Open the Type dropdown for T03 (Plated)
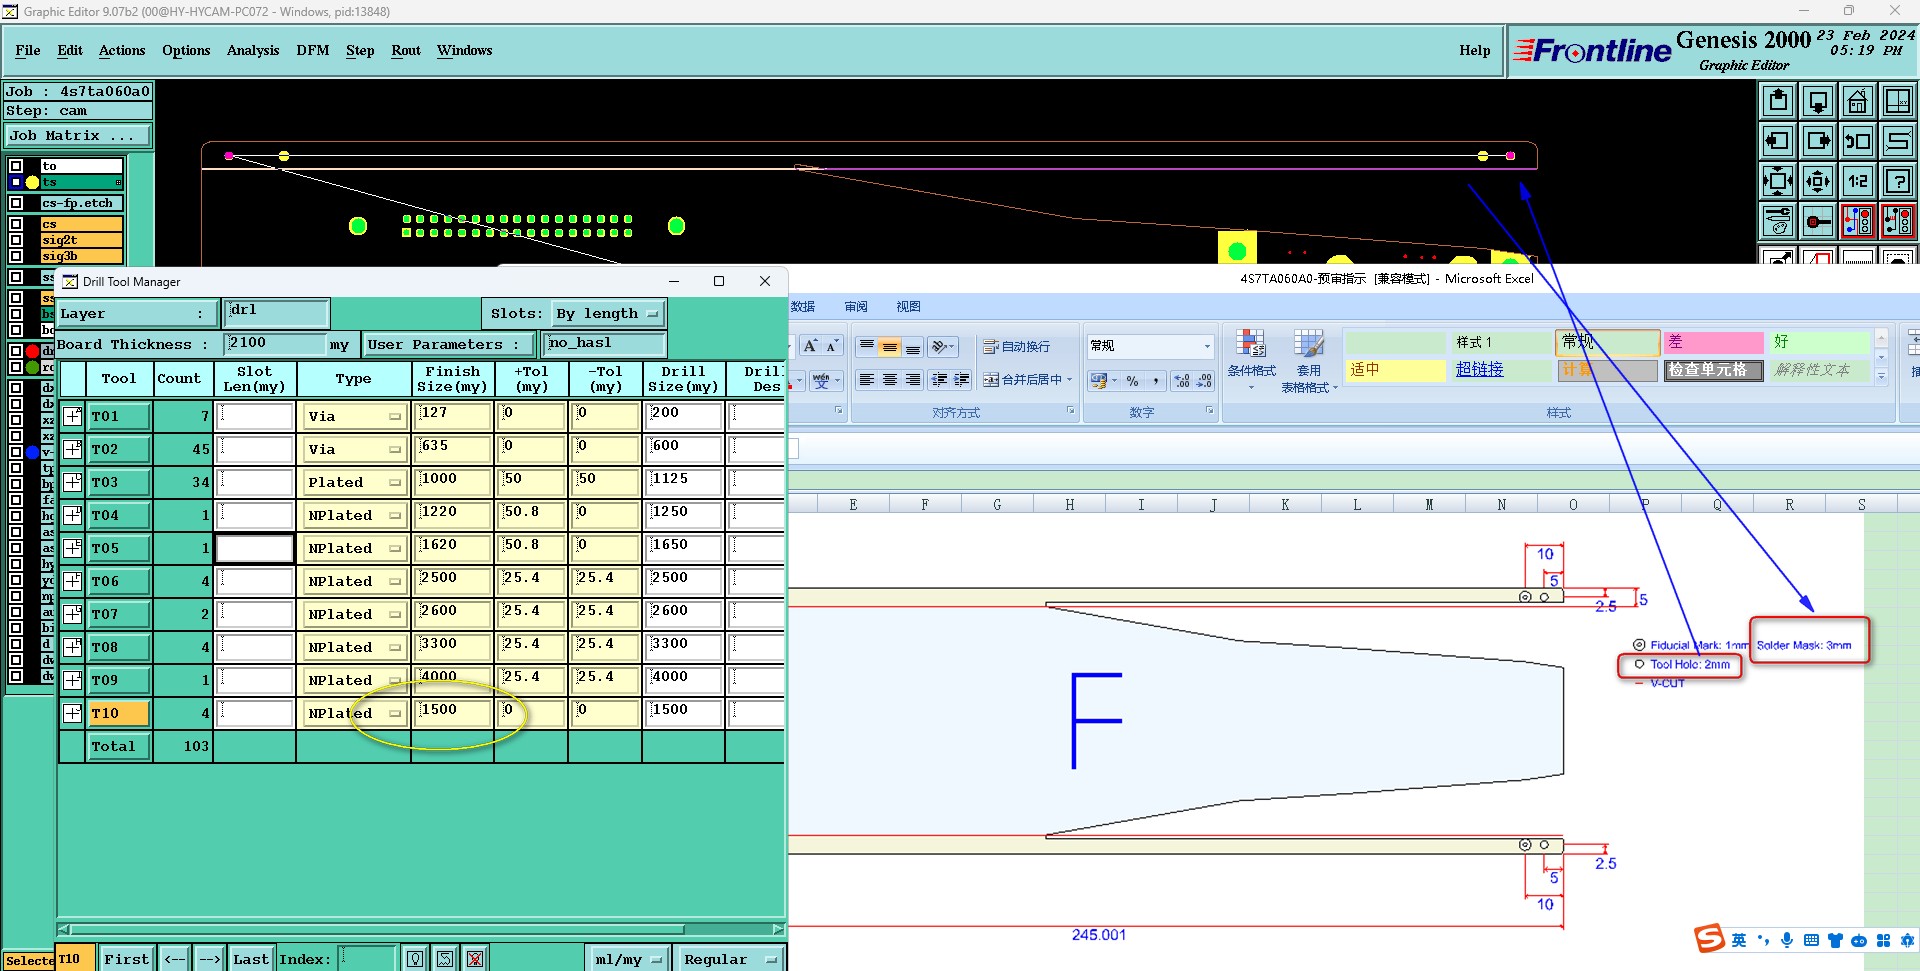 (353, 482)
